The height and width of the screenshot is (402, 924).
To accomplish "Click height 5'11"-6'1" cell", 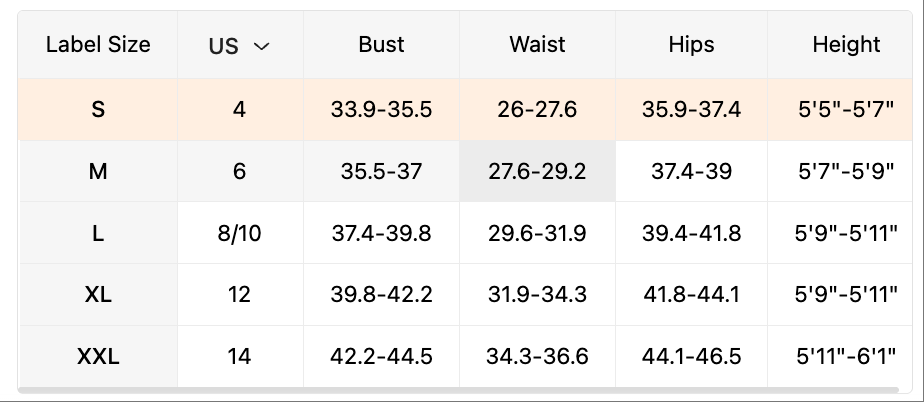I will pos(846,356).
